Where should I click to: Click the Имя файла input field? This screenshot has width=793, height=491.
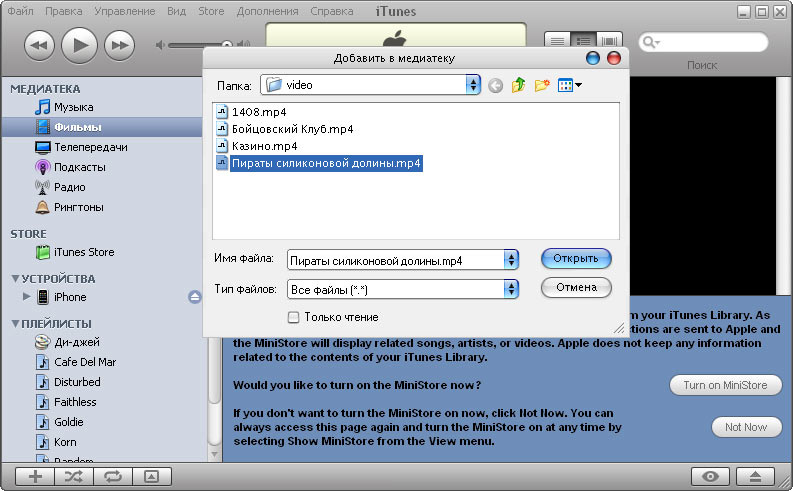[x=395, y=260]
